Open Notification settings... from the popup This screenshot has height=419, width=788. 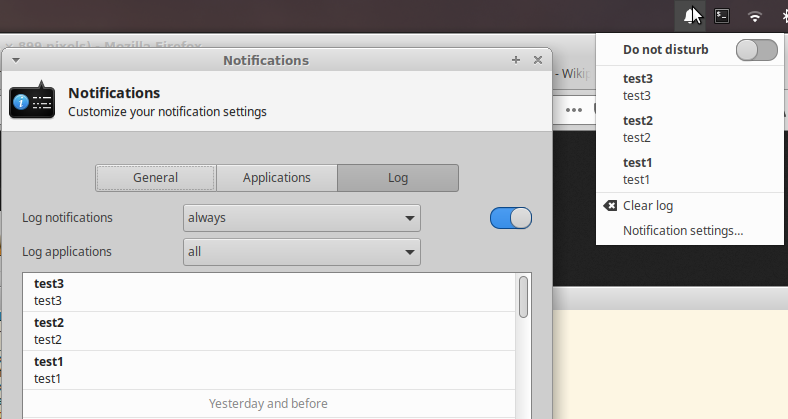coord(683,231)
